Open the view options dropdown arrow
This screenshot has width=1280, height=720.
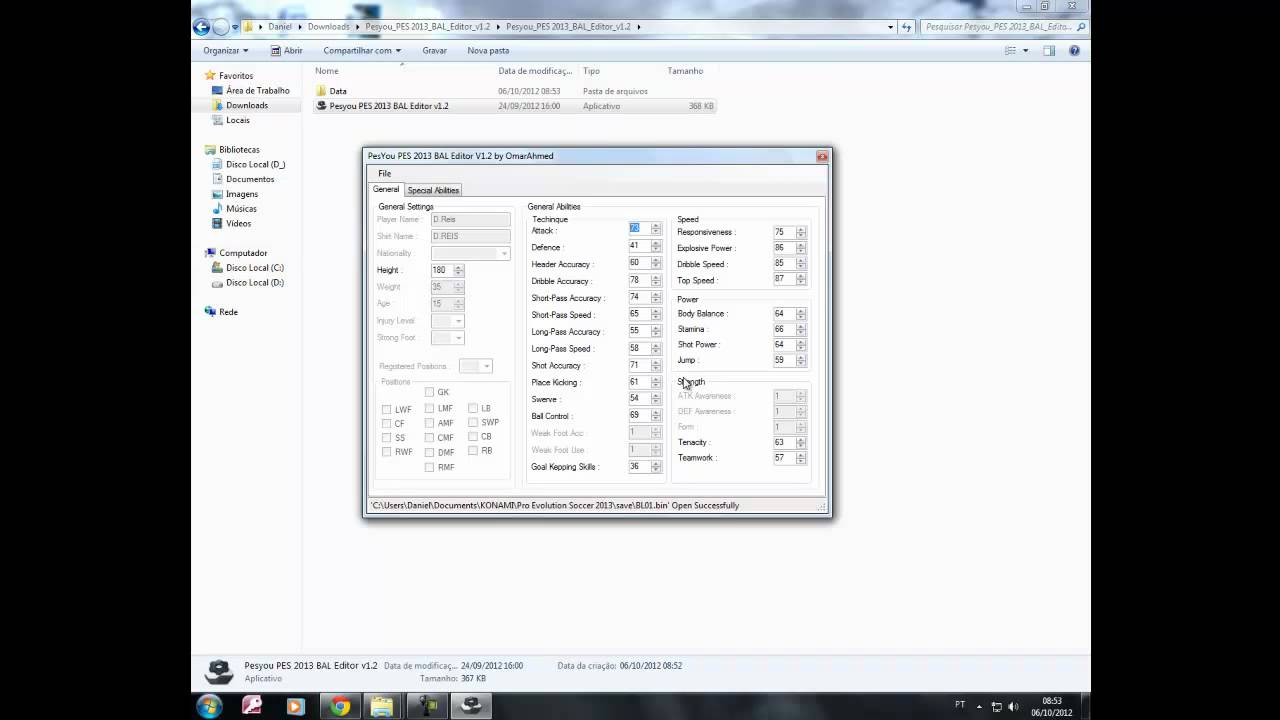pyautogui.click(x=1026, y=50)
